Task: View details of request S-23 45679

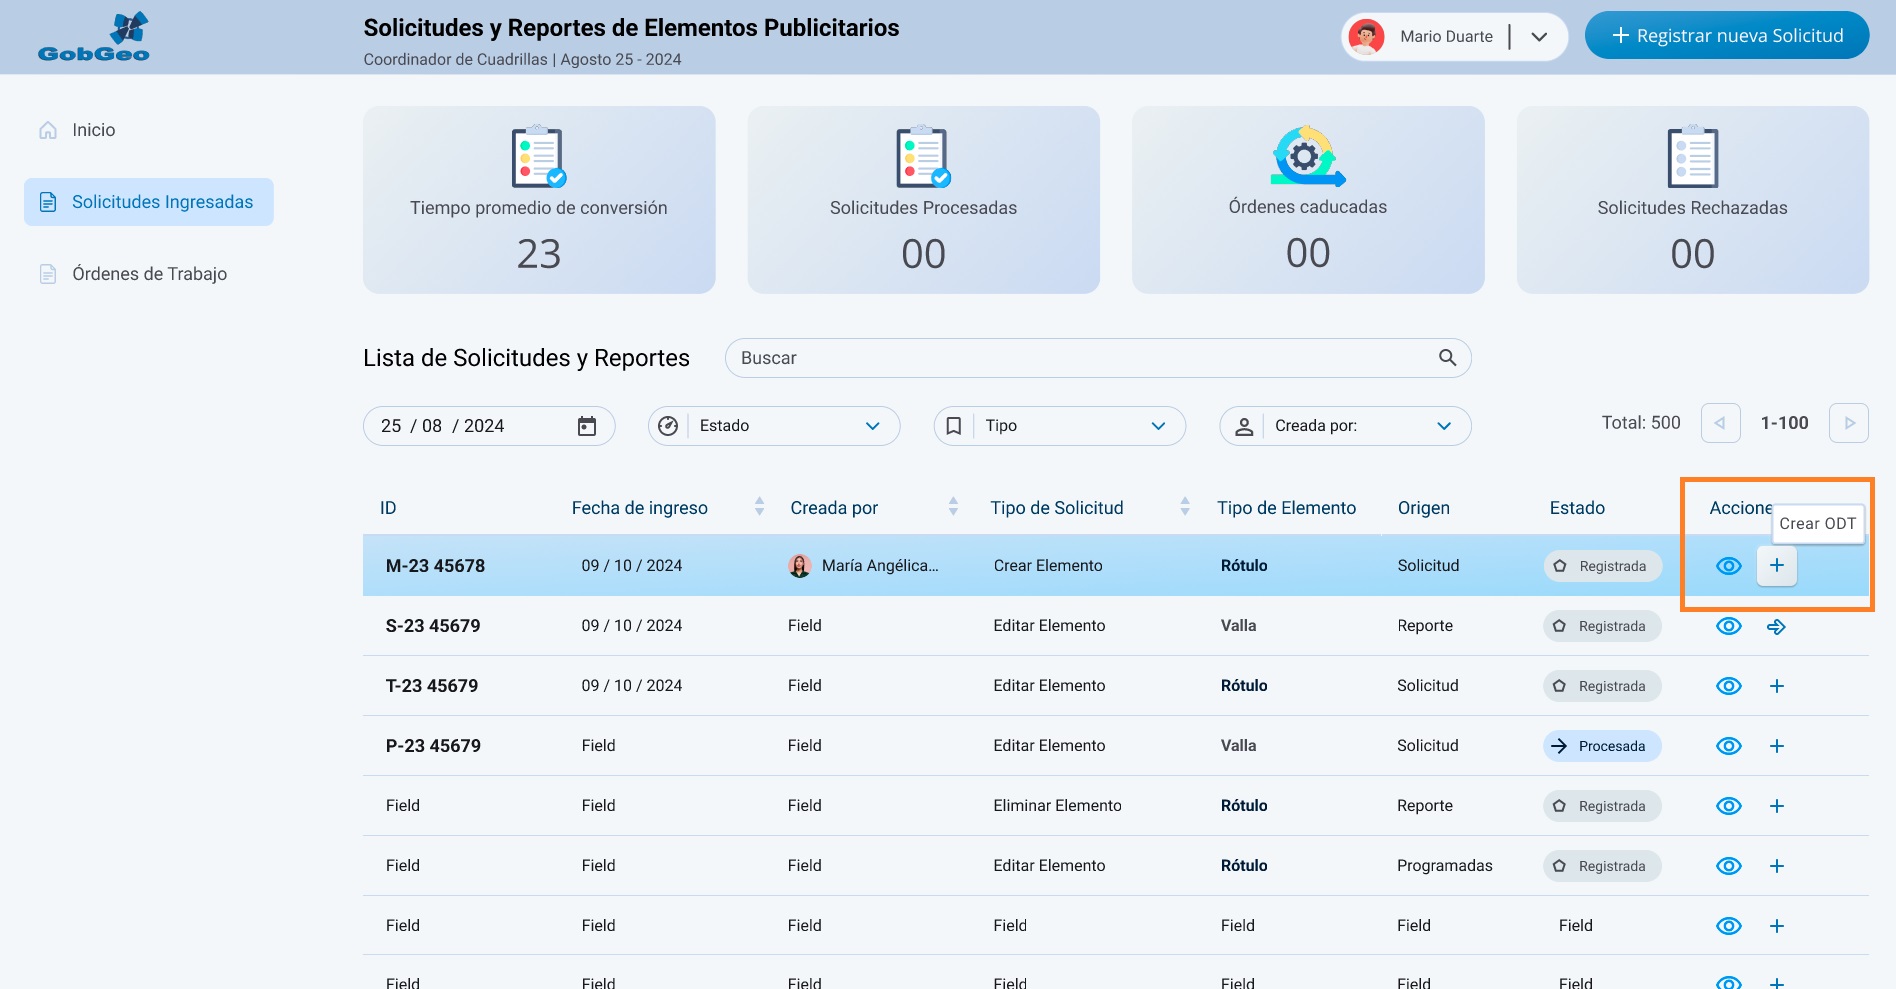Action: pos(1728,626)
